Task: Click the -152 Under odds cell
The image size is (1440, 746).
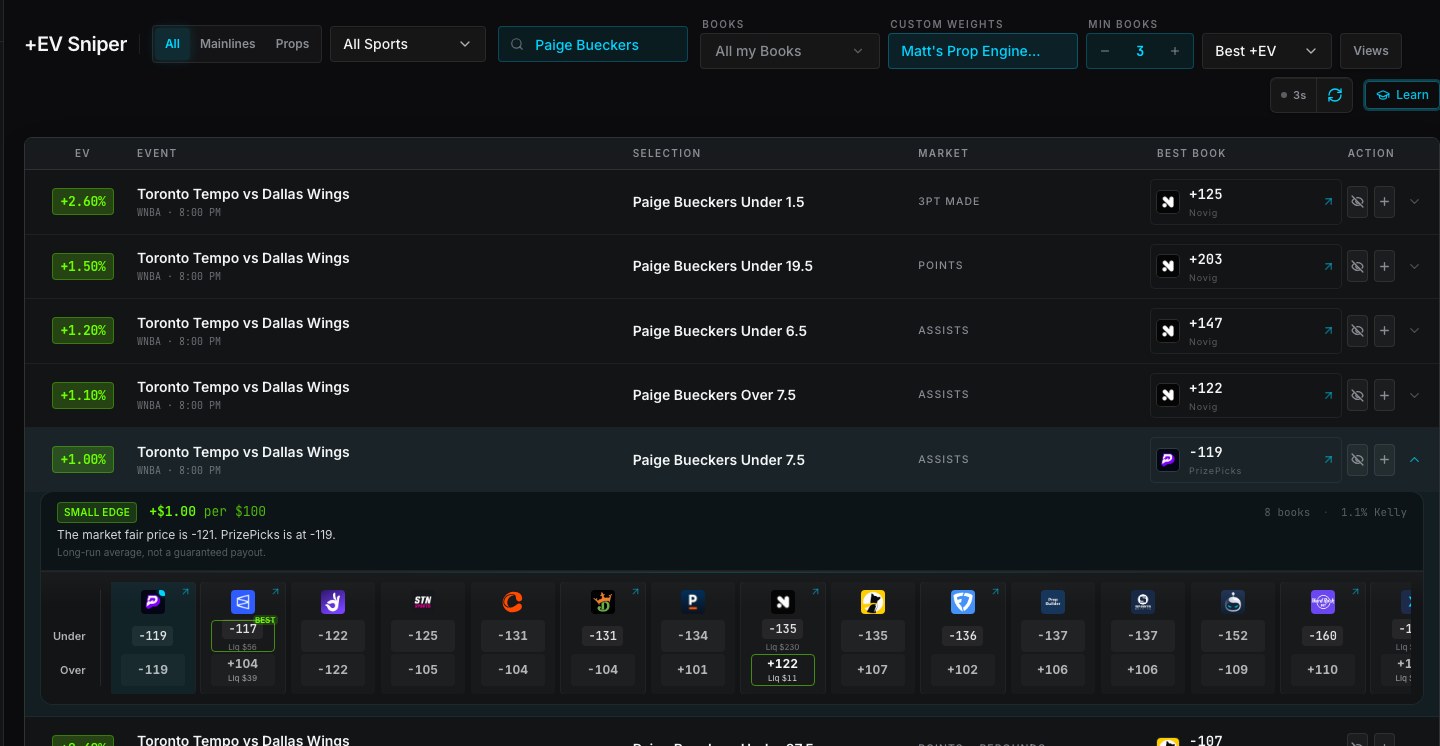Action: [x=1233, y=636]
